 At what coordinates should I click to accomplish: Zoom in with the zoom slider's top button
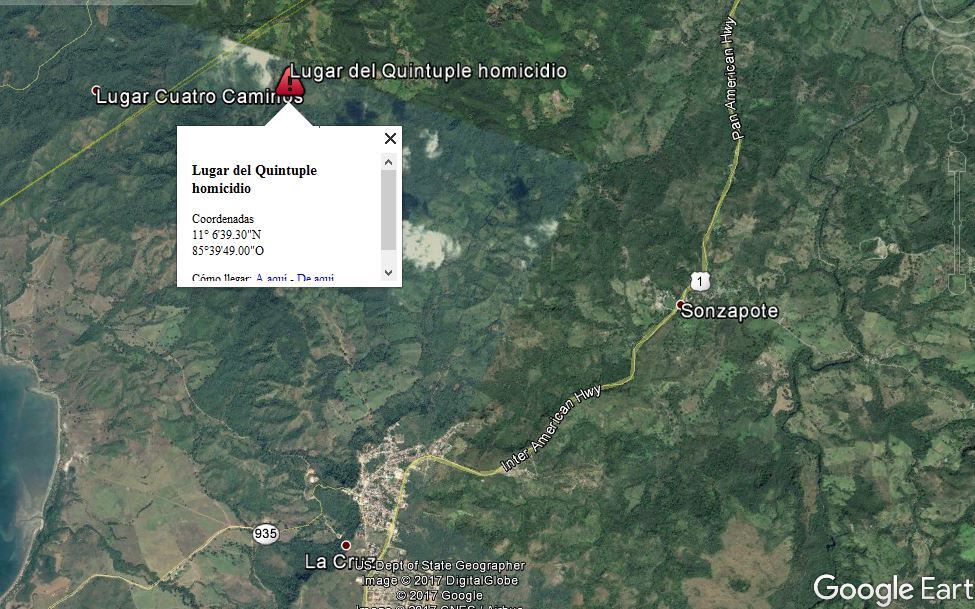(957, 161)
